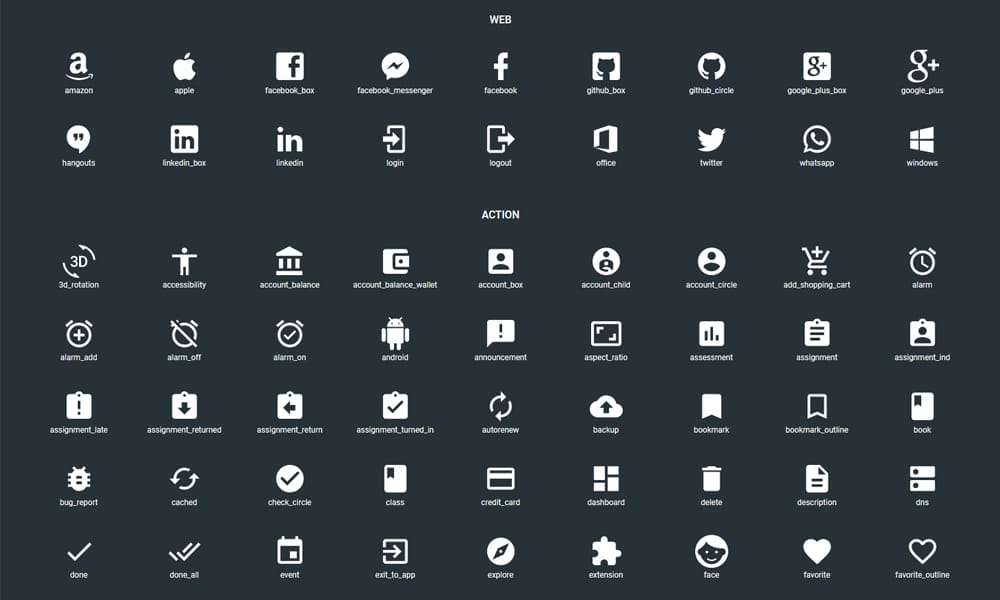Select the assessment chart icon

click(711, 333)
